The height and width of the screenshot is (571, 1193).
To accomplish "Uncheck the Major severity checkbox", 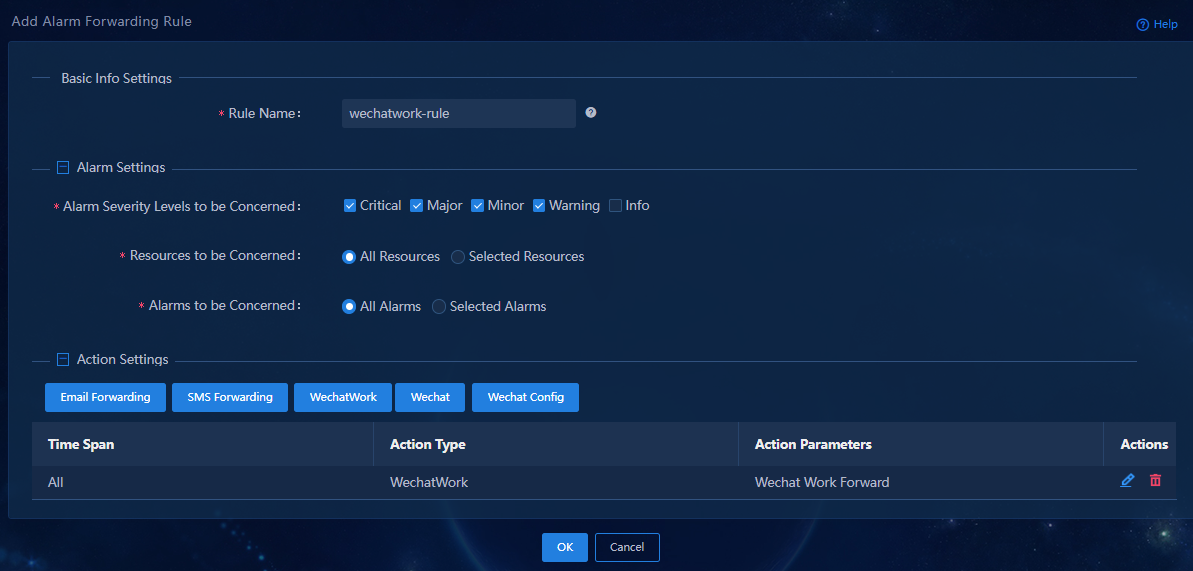I will (x=416, y=206).
